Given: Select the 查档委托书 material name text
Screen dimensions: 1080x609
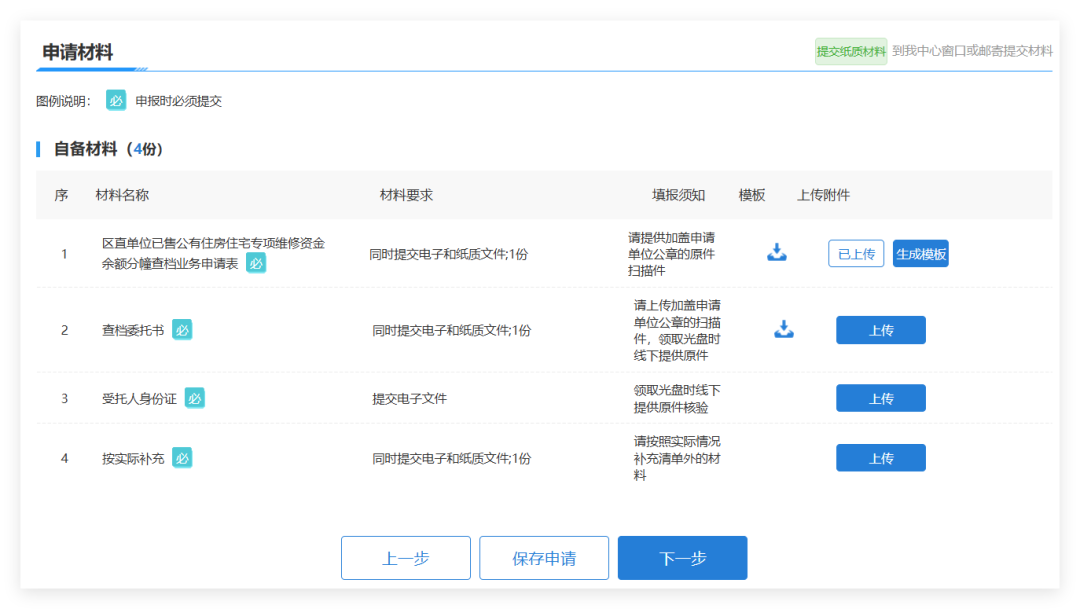Looking at the screenshot, I should tap(133, 330).
